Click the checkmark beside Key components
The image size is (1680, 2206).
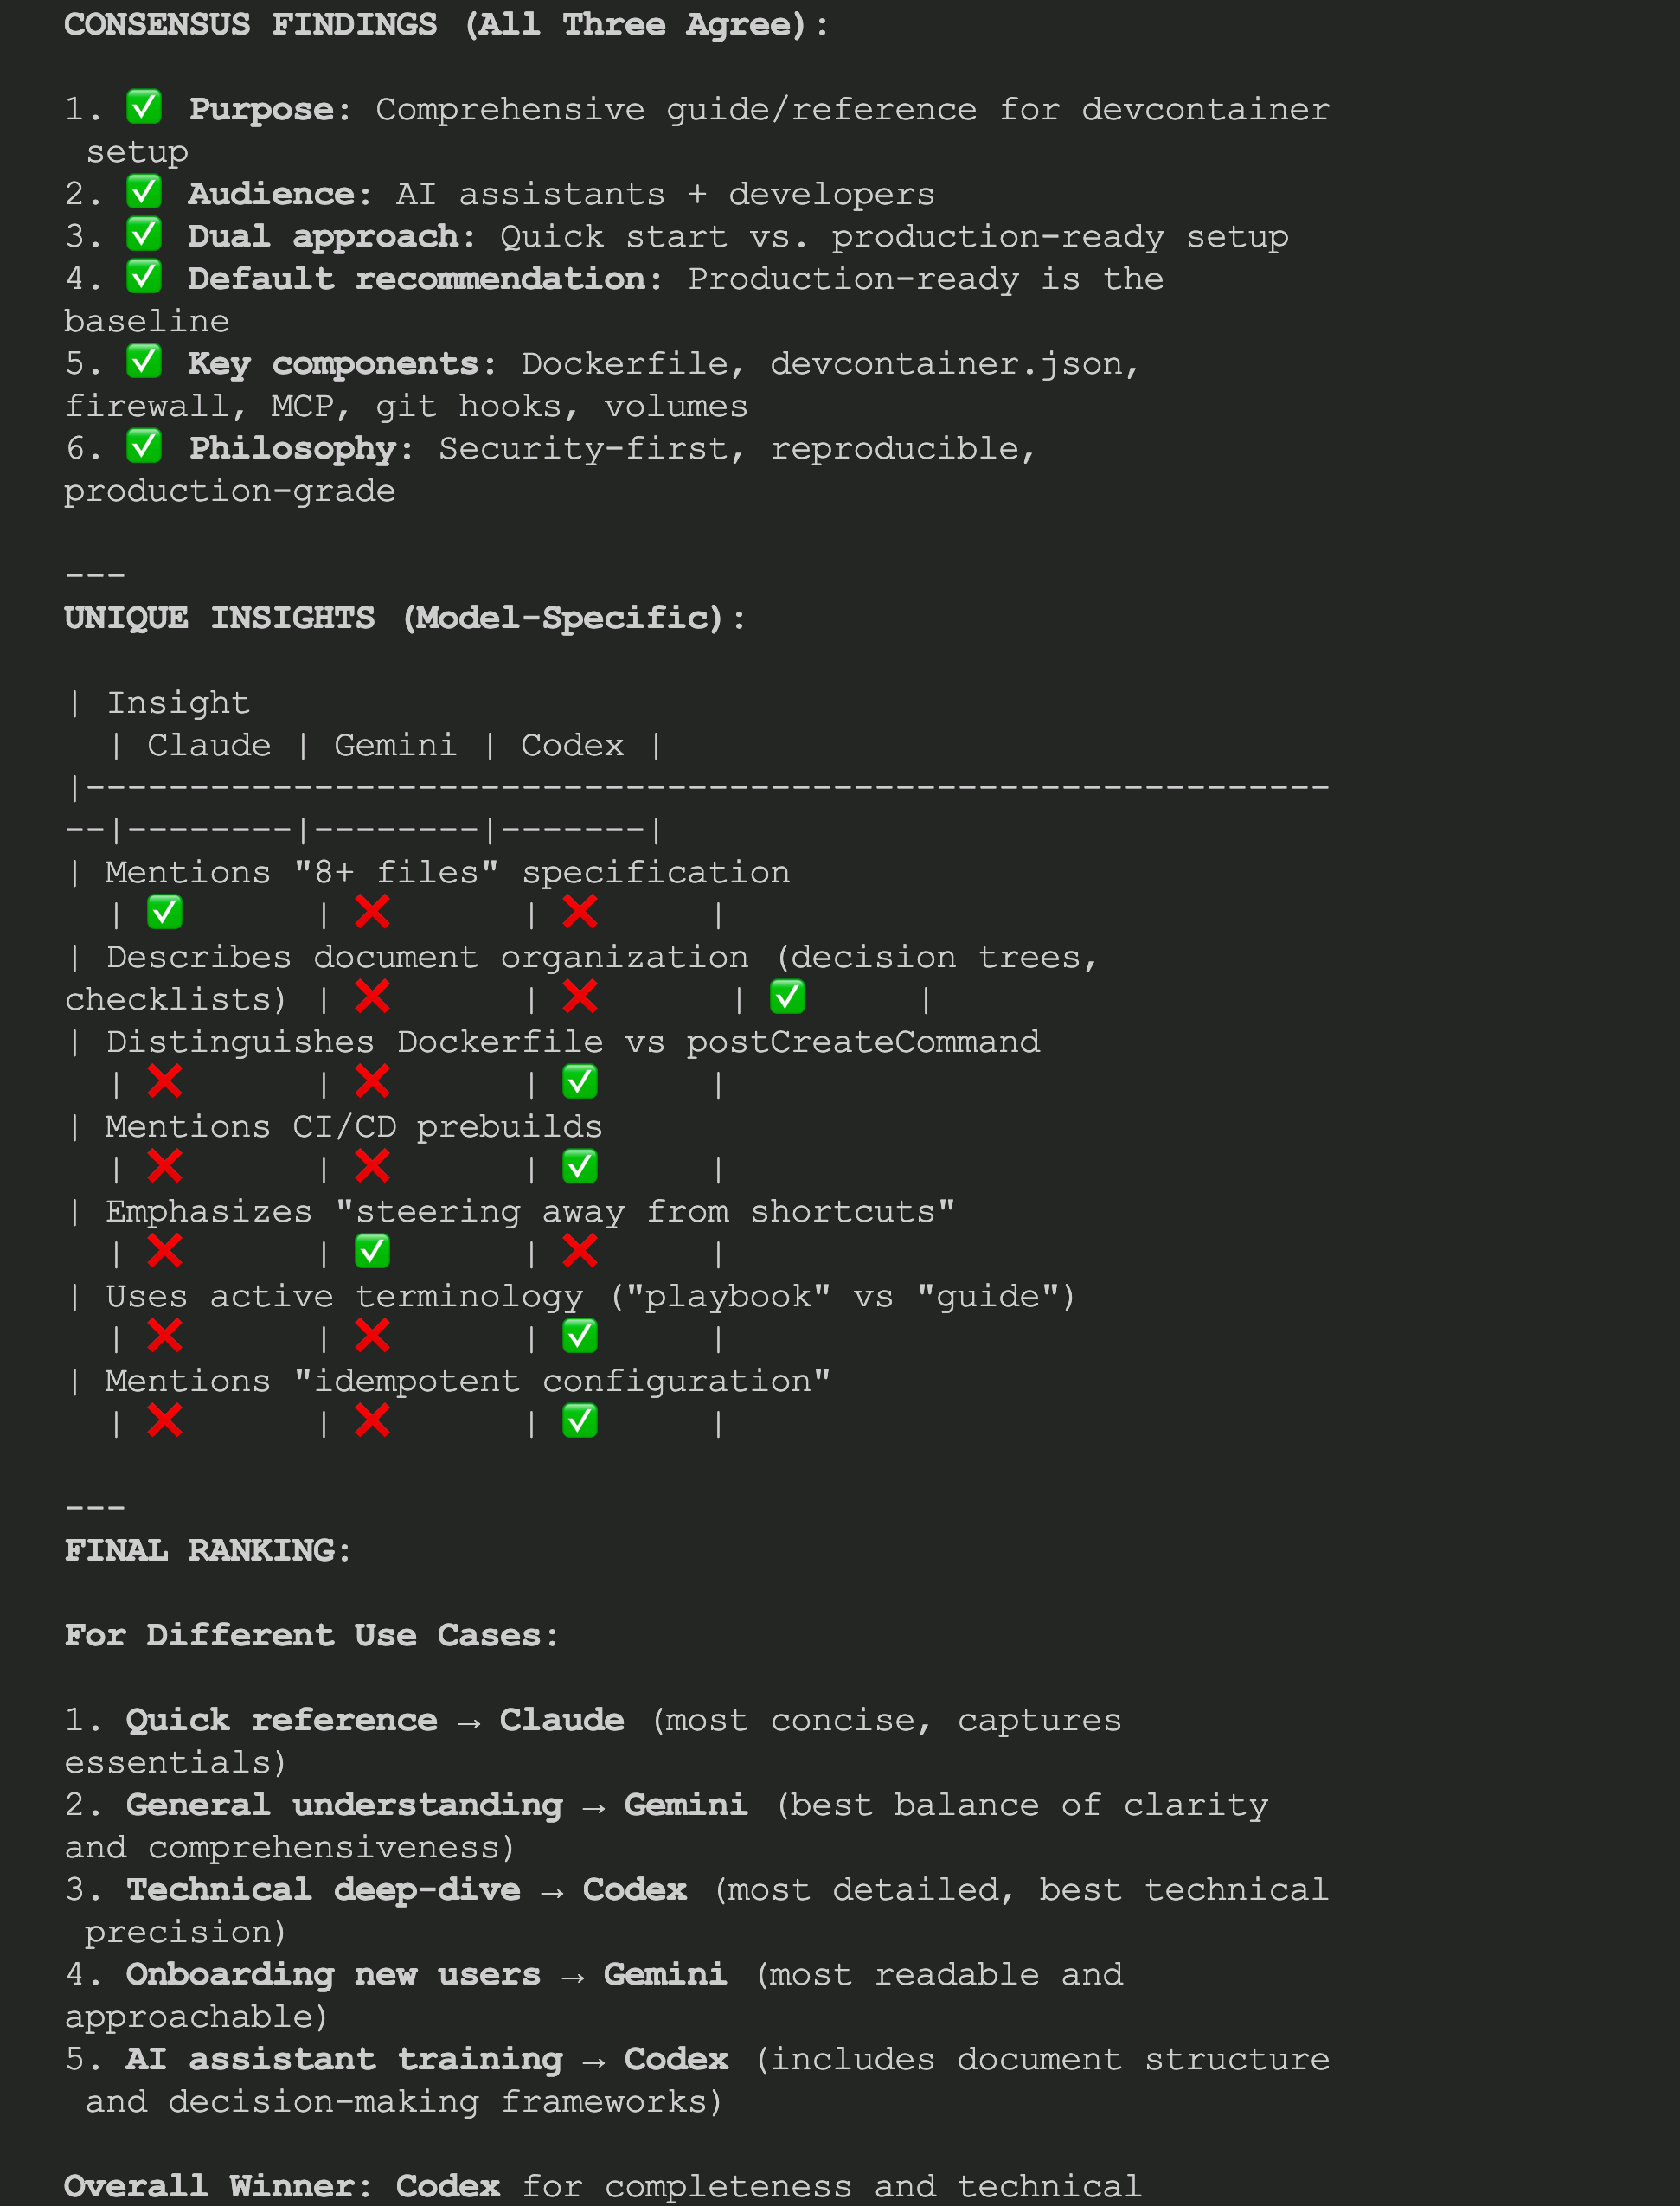coord(144,361)
